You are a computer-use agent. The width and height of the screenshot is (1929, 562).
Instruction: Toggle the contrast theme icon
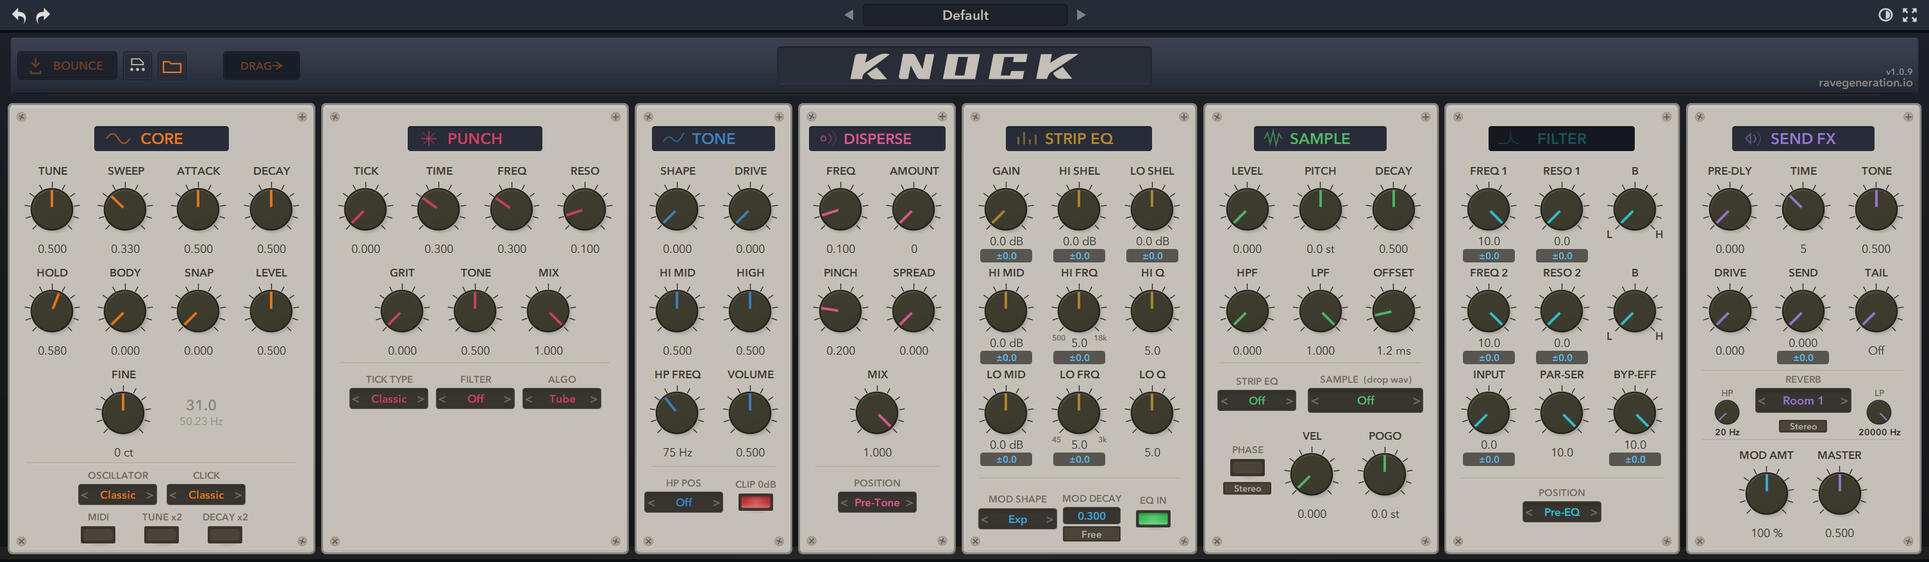pos(1885,15)
